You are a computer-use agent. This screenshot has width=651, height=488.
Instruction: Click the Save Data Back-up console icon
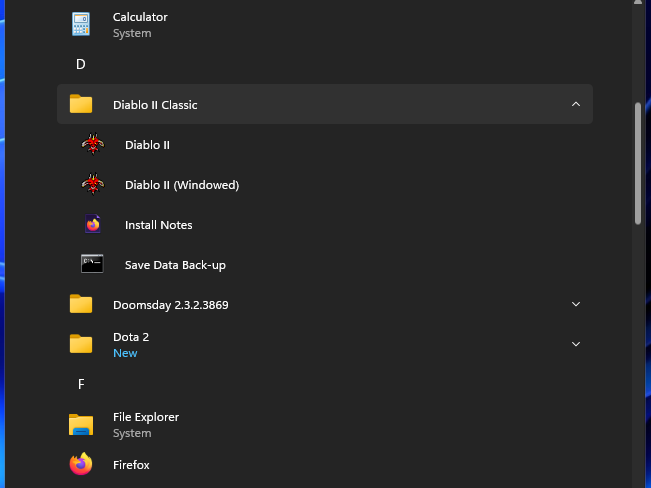point(93,264)
